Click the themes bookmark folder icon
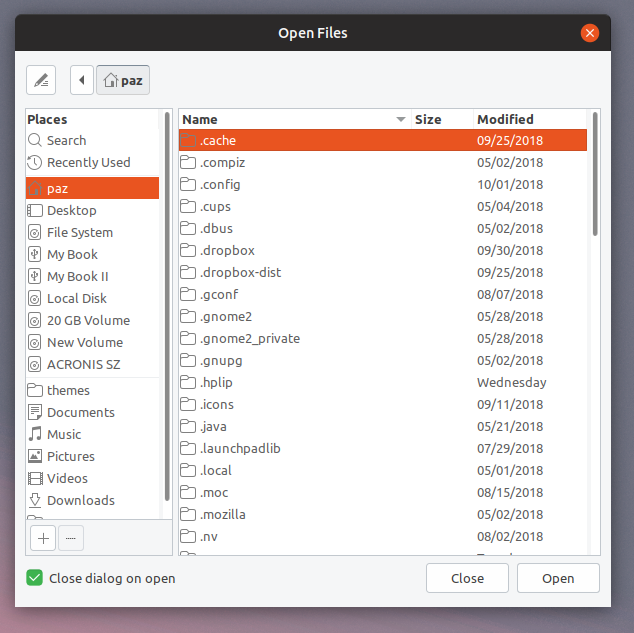This screenshot has height=633, width=634. click(35, 390)
